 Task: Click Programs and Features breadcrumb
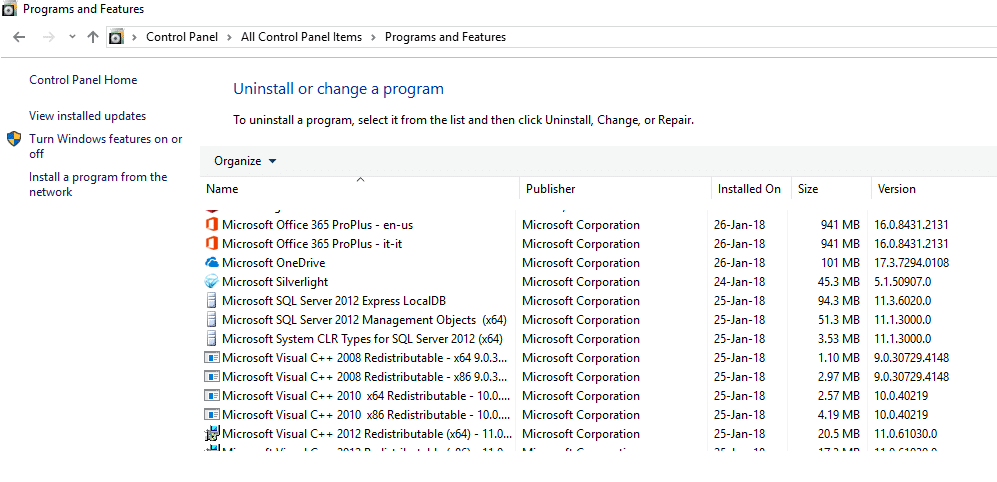point(446,37)
